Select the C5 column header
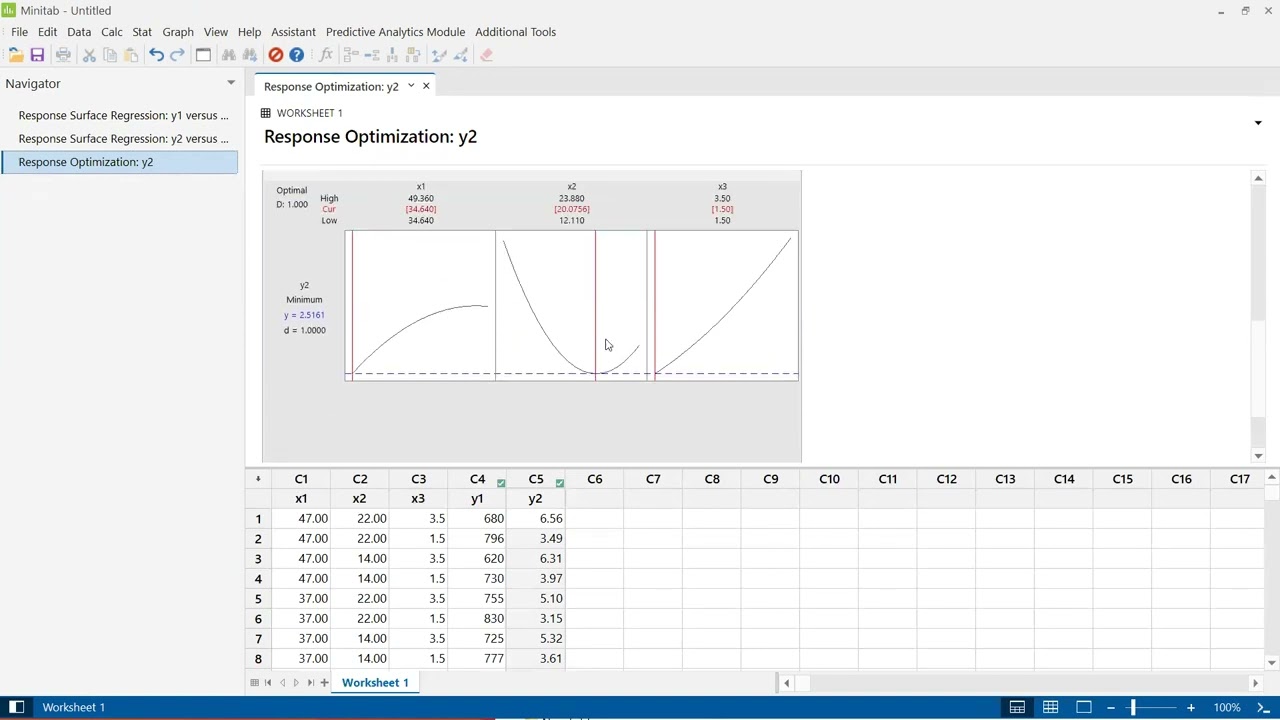The height and width of the screenshot is (720, 1280). (x=536, y=479)
